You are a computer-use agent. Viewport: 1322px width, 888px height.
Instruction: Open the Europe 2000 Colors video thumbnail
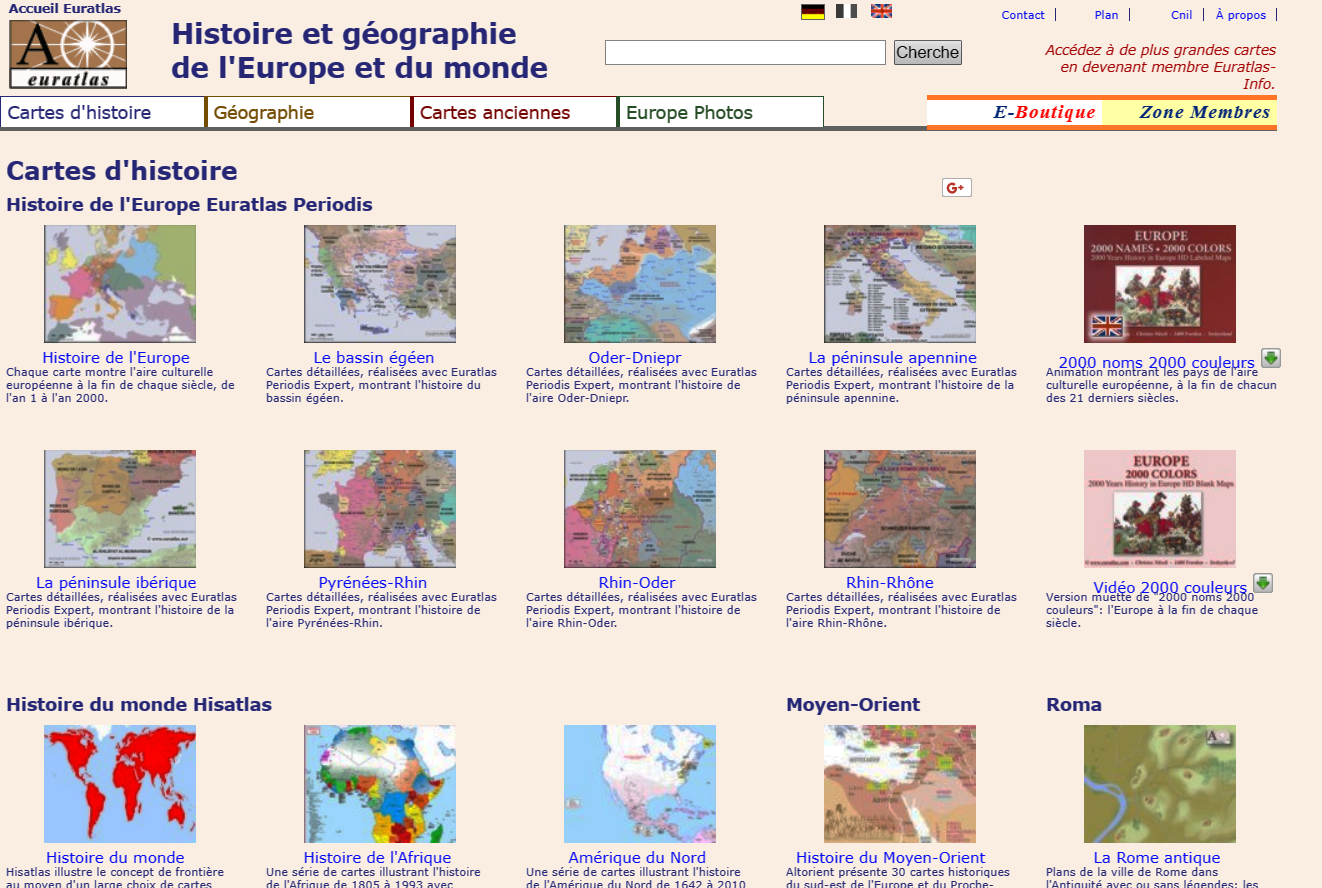pyautogui.click(x=1160, y=509)
